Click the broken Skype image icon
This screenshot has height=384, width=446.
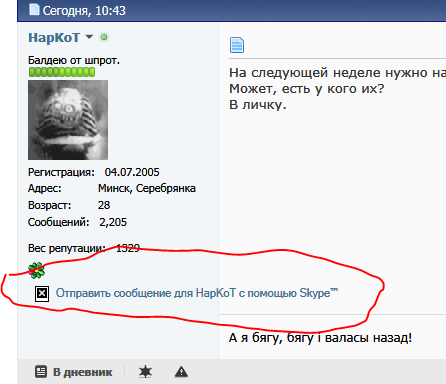[42, 294]
